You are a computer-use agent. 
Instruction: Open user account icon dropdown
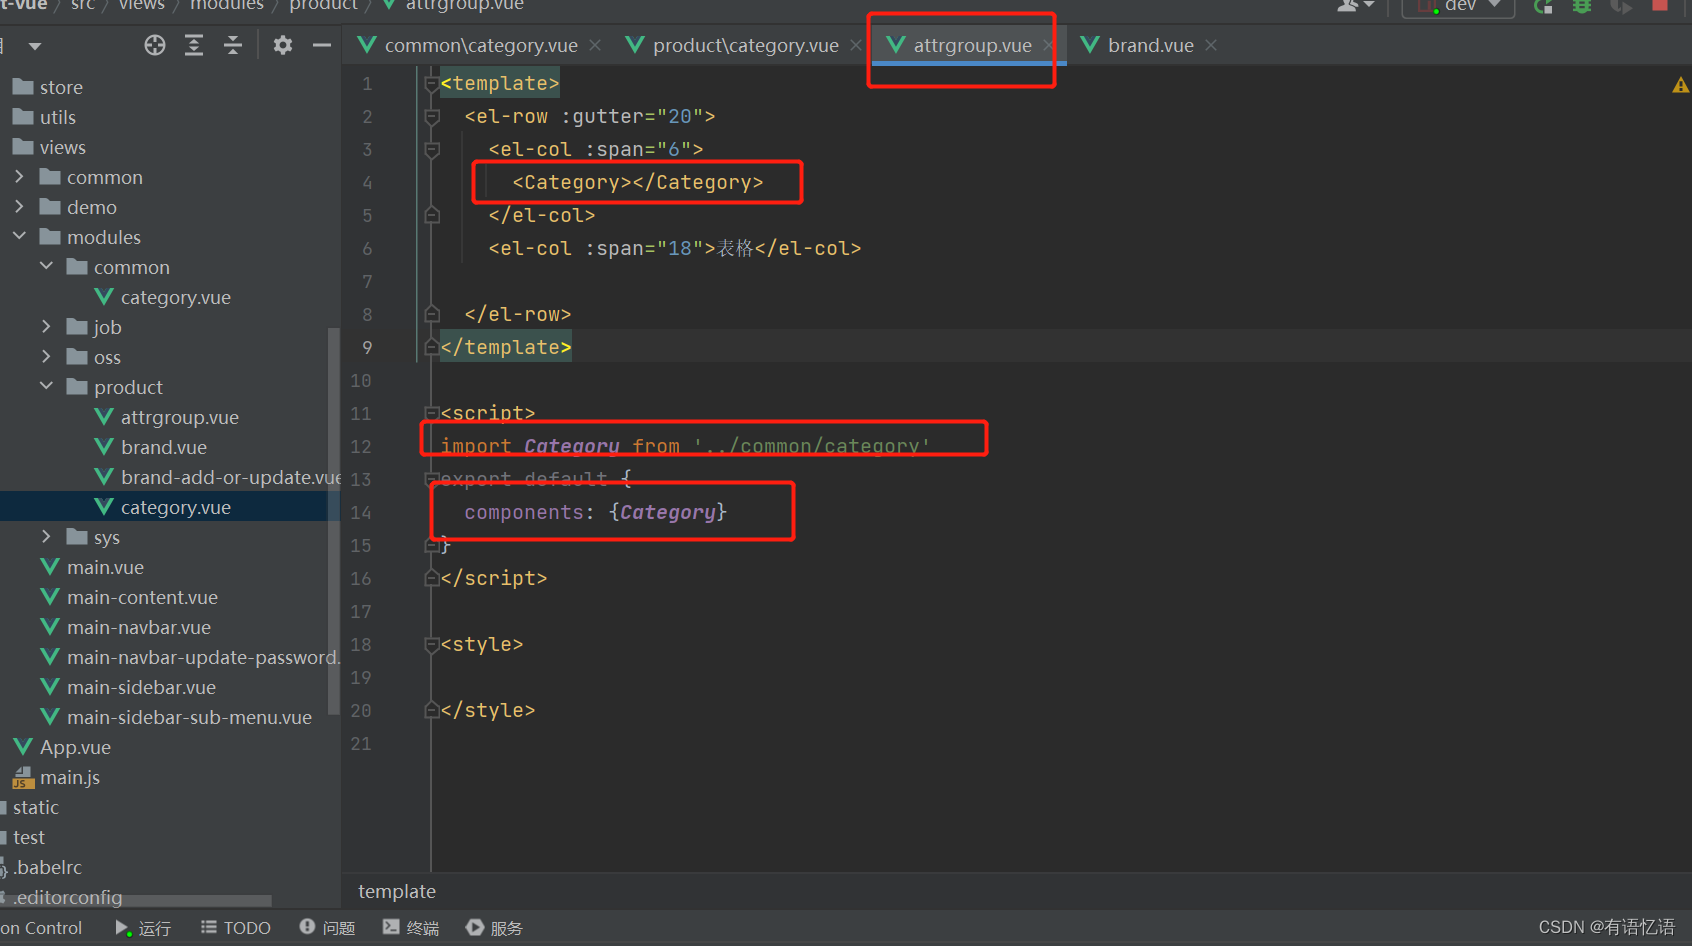1356,6
